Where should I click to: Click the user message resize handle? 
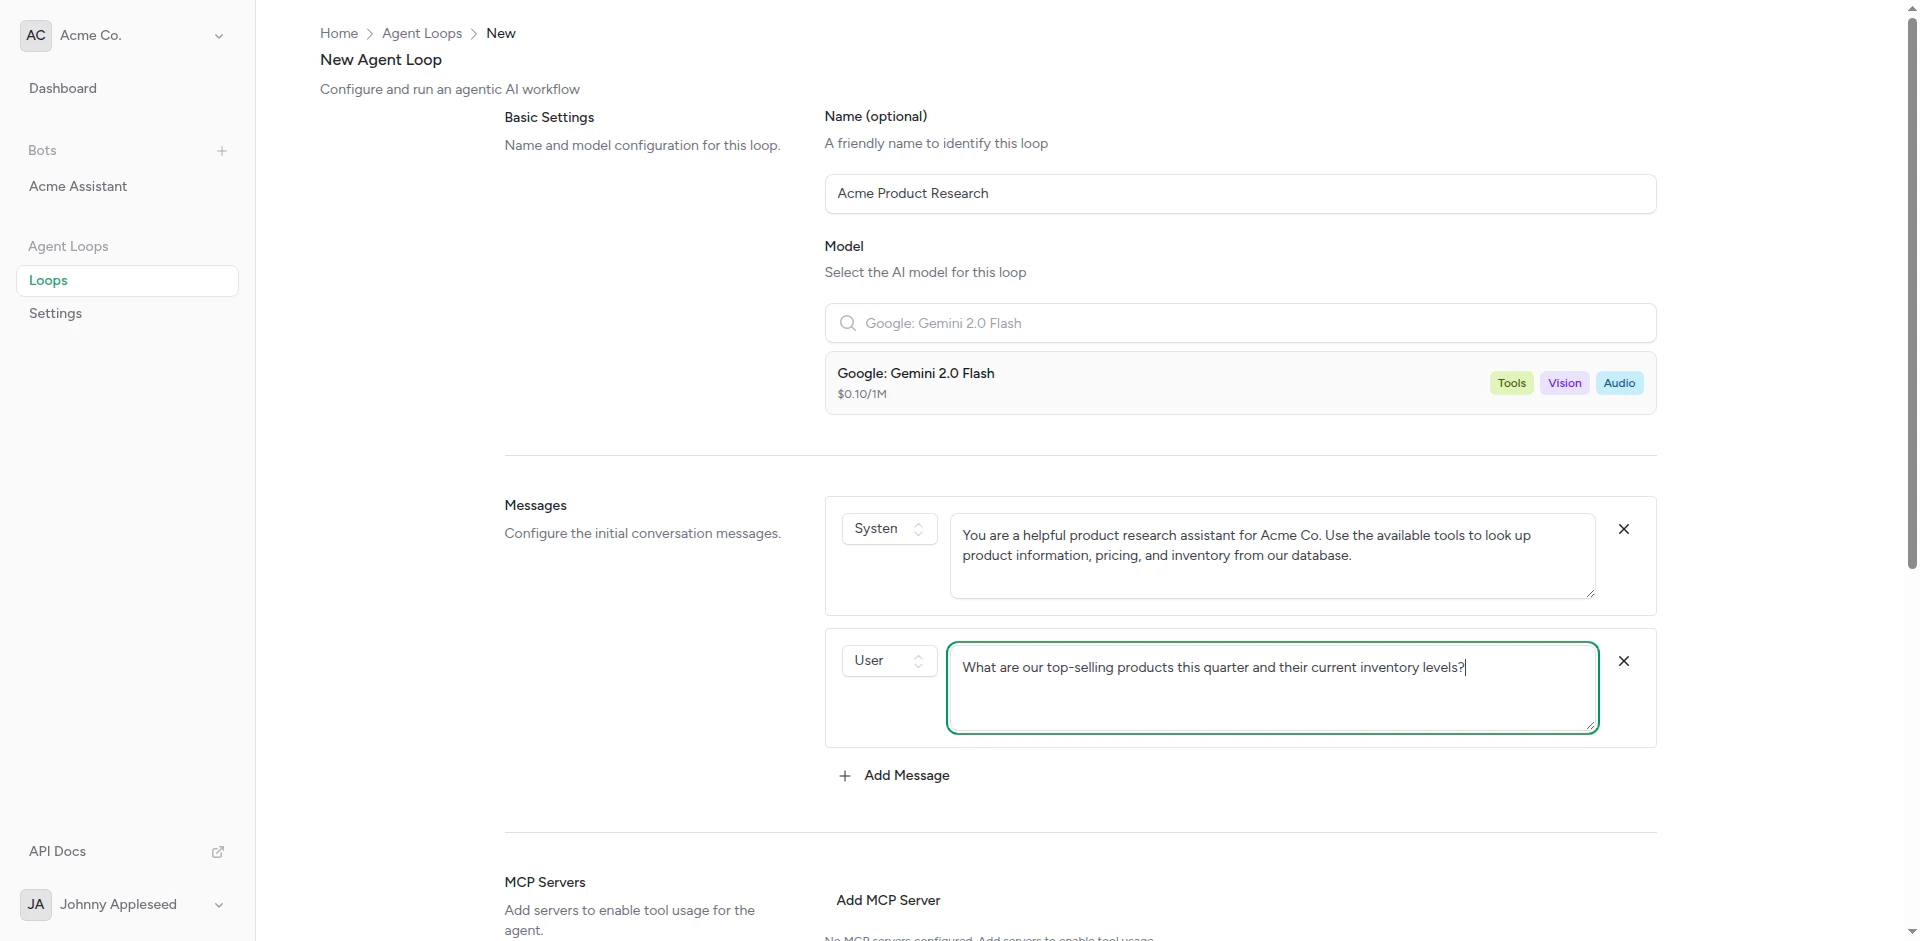(x=1589, y=724)
